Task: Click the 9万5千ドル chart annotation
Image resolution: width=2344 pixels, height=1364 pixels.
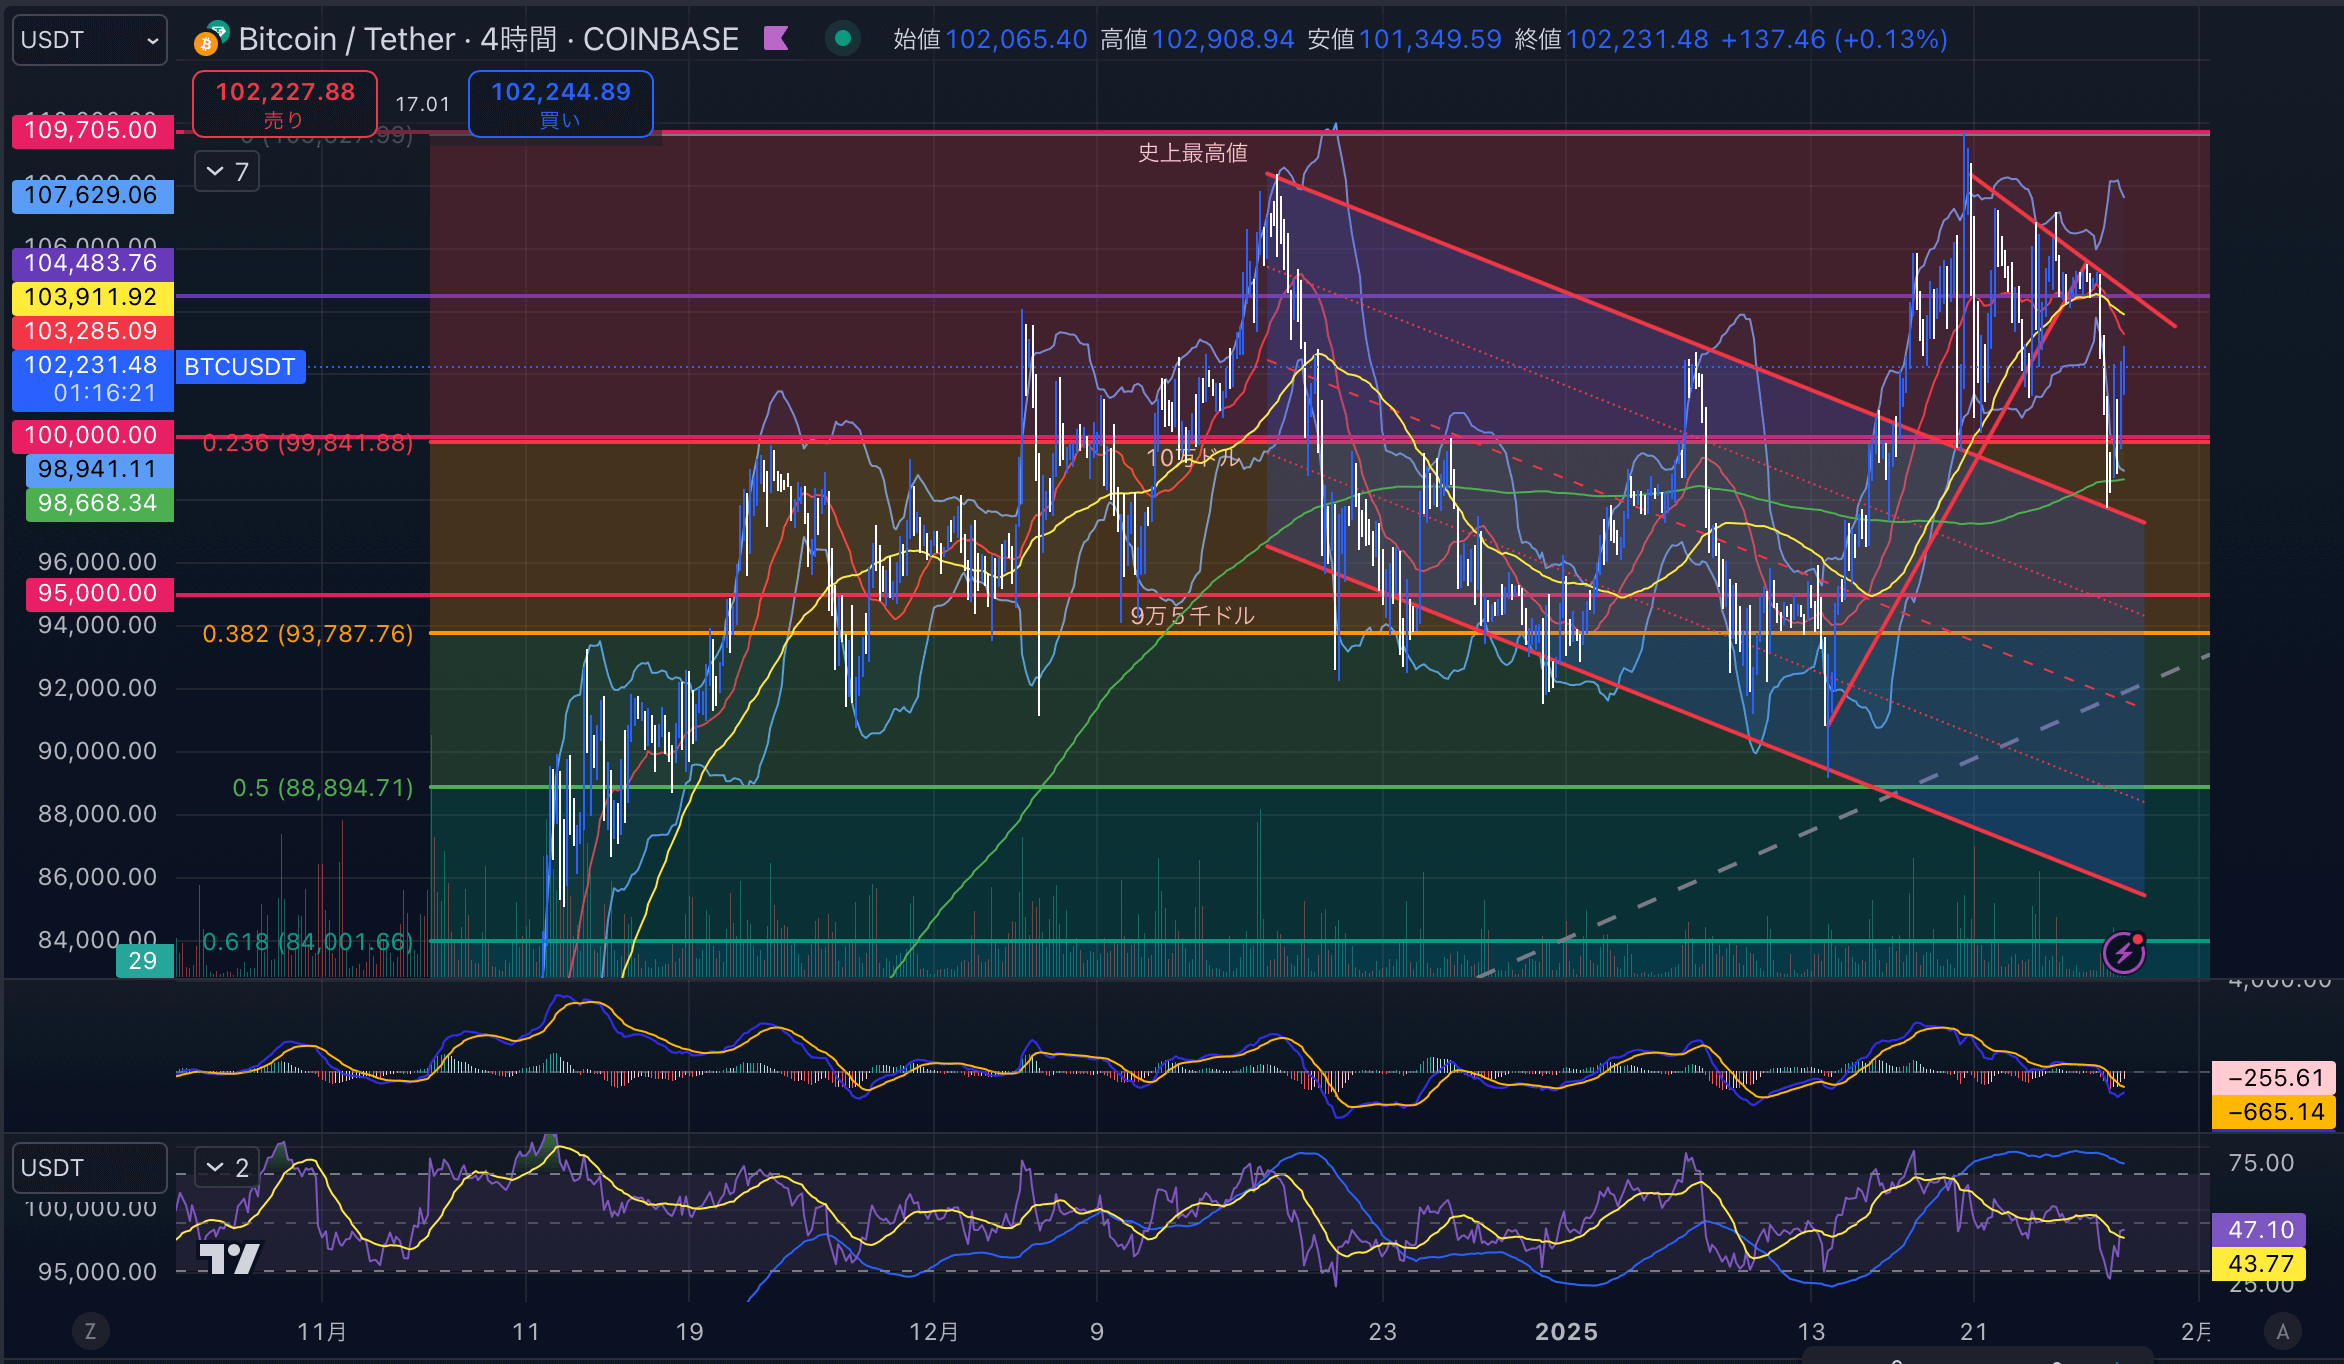Action: coord(1192,616)
